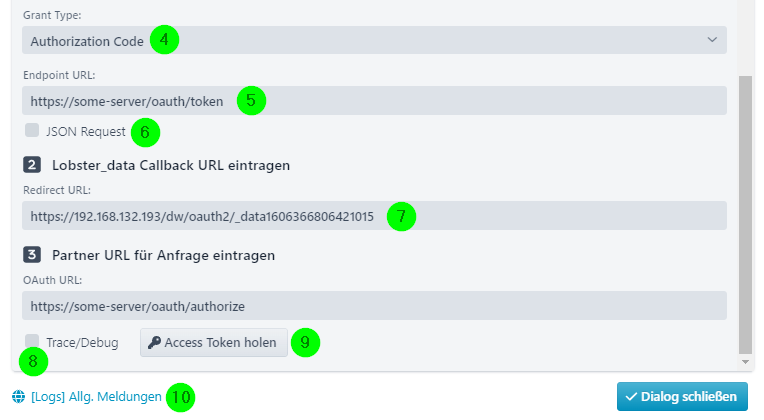This screenshot has width=764, height=420.
Task: Click the Dialog schließen button
Action: [x=682, y=396]
